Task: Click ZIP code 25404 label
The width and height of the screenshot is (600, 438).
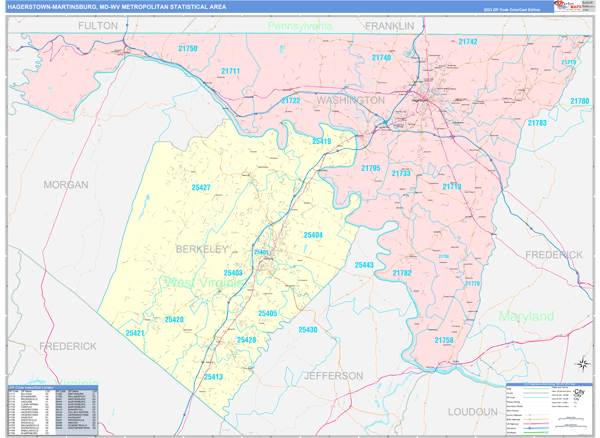Action: 310,235
